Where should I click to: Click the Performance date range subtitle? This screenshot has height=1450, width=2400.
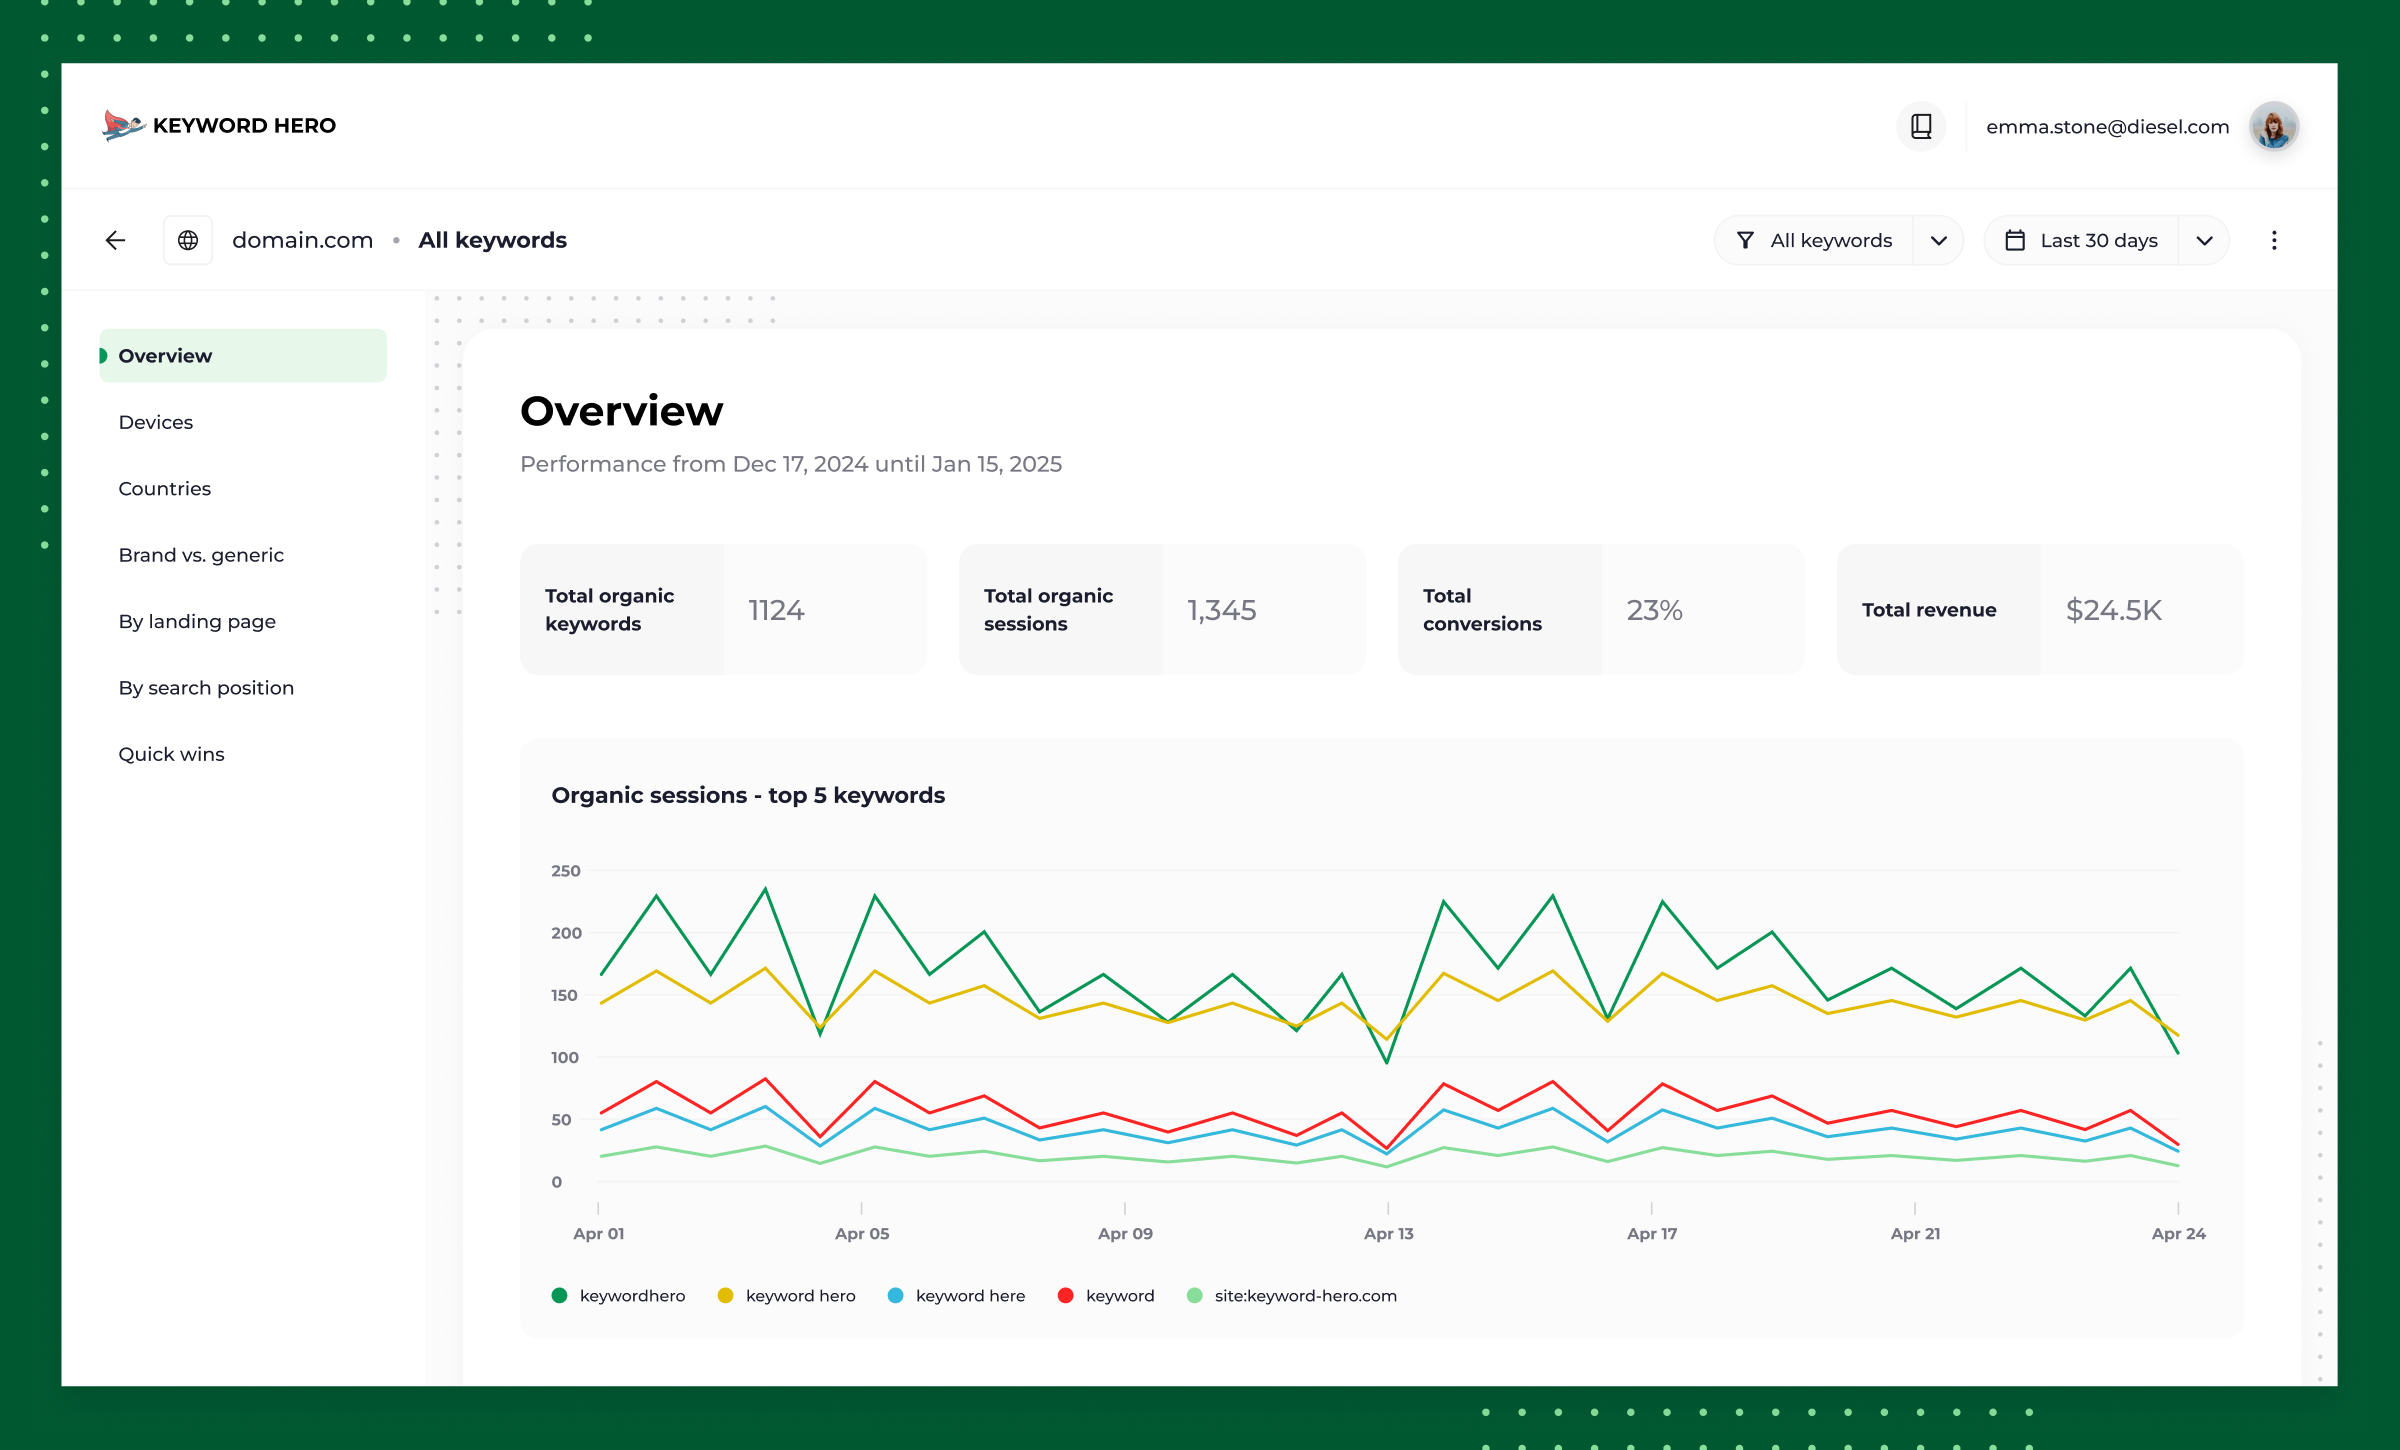pos(791,464)
